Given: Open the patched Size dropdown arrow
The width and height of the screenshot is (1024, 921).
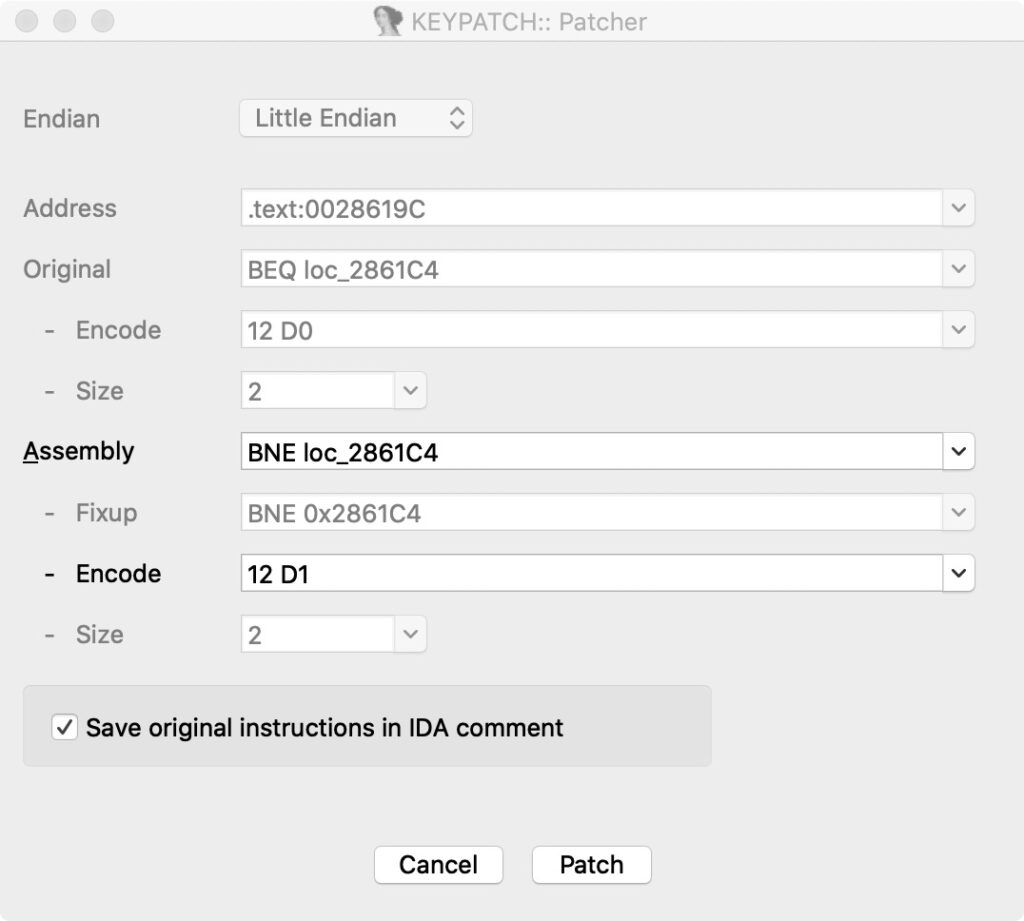Looking at the screenshot, I should [410, 635].
